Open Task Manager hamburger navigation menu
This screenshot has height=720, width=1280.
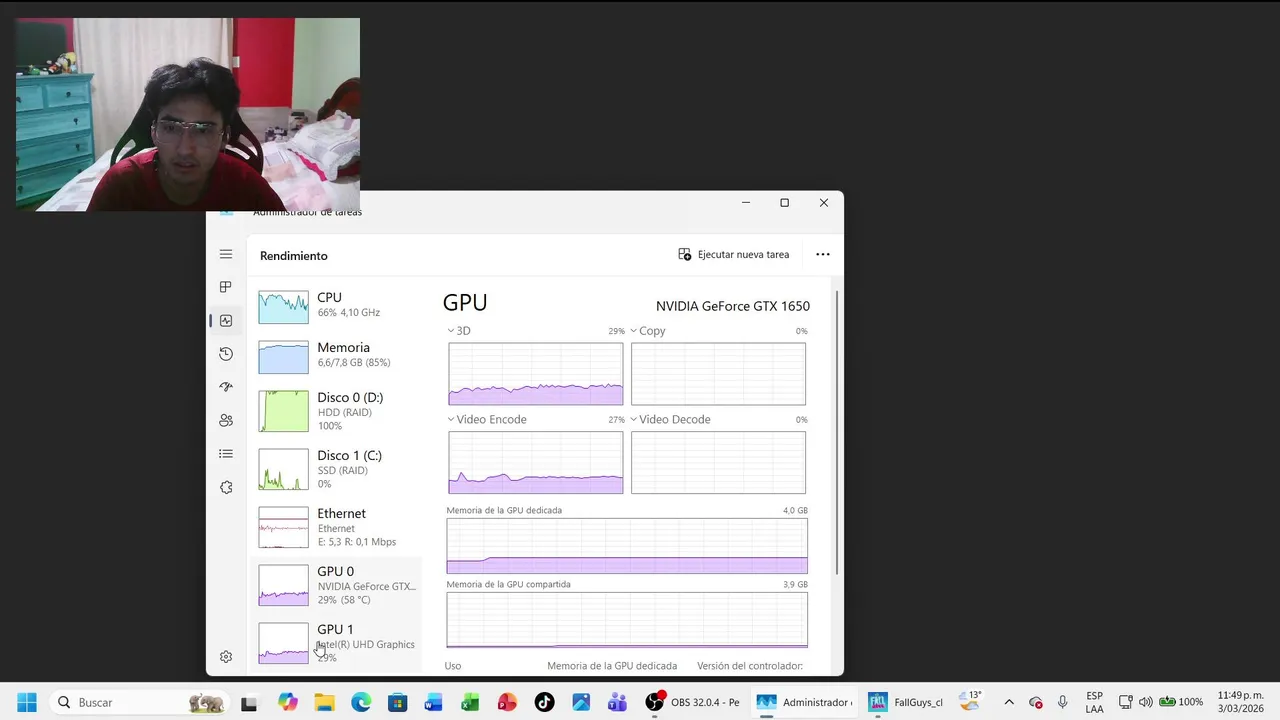coord(226,255)
